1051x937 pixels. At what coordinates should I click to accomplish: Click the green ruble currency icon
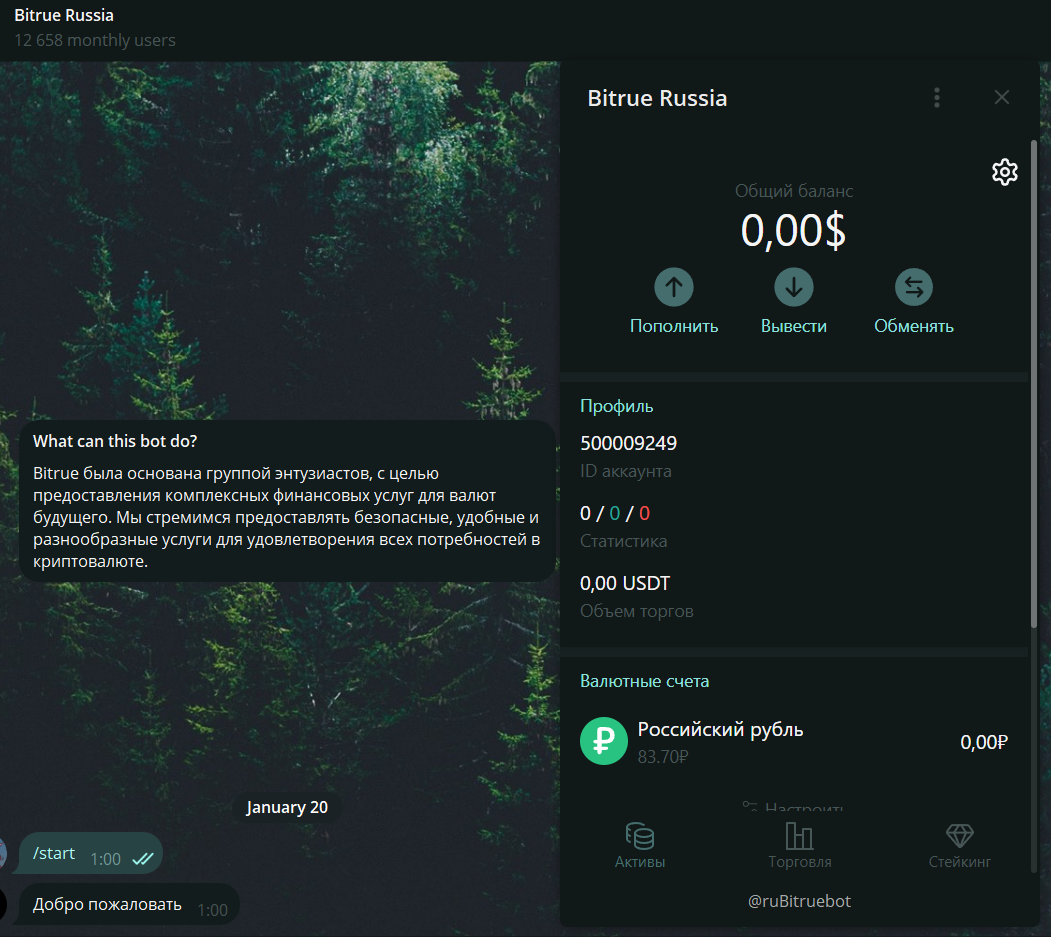604,741
